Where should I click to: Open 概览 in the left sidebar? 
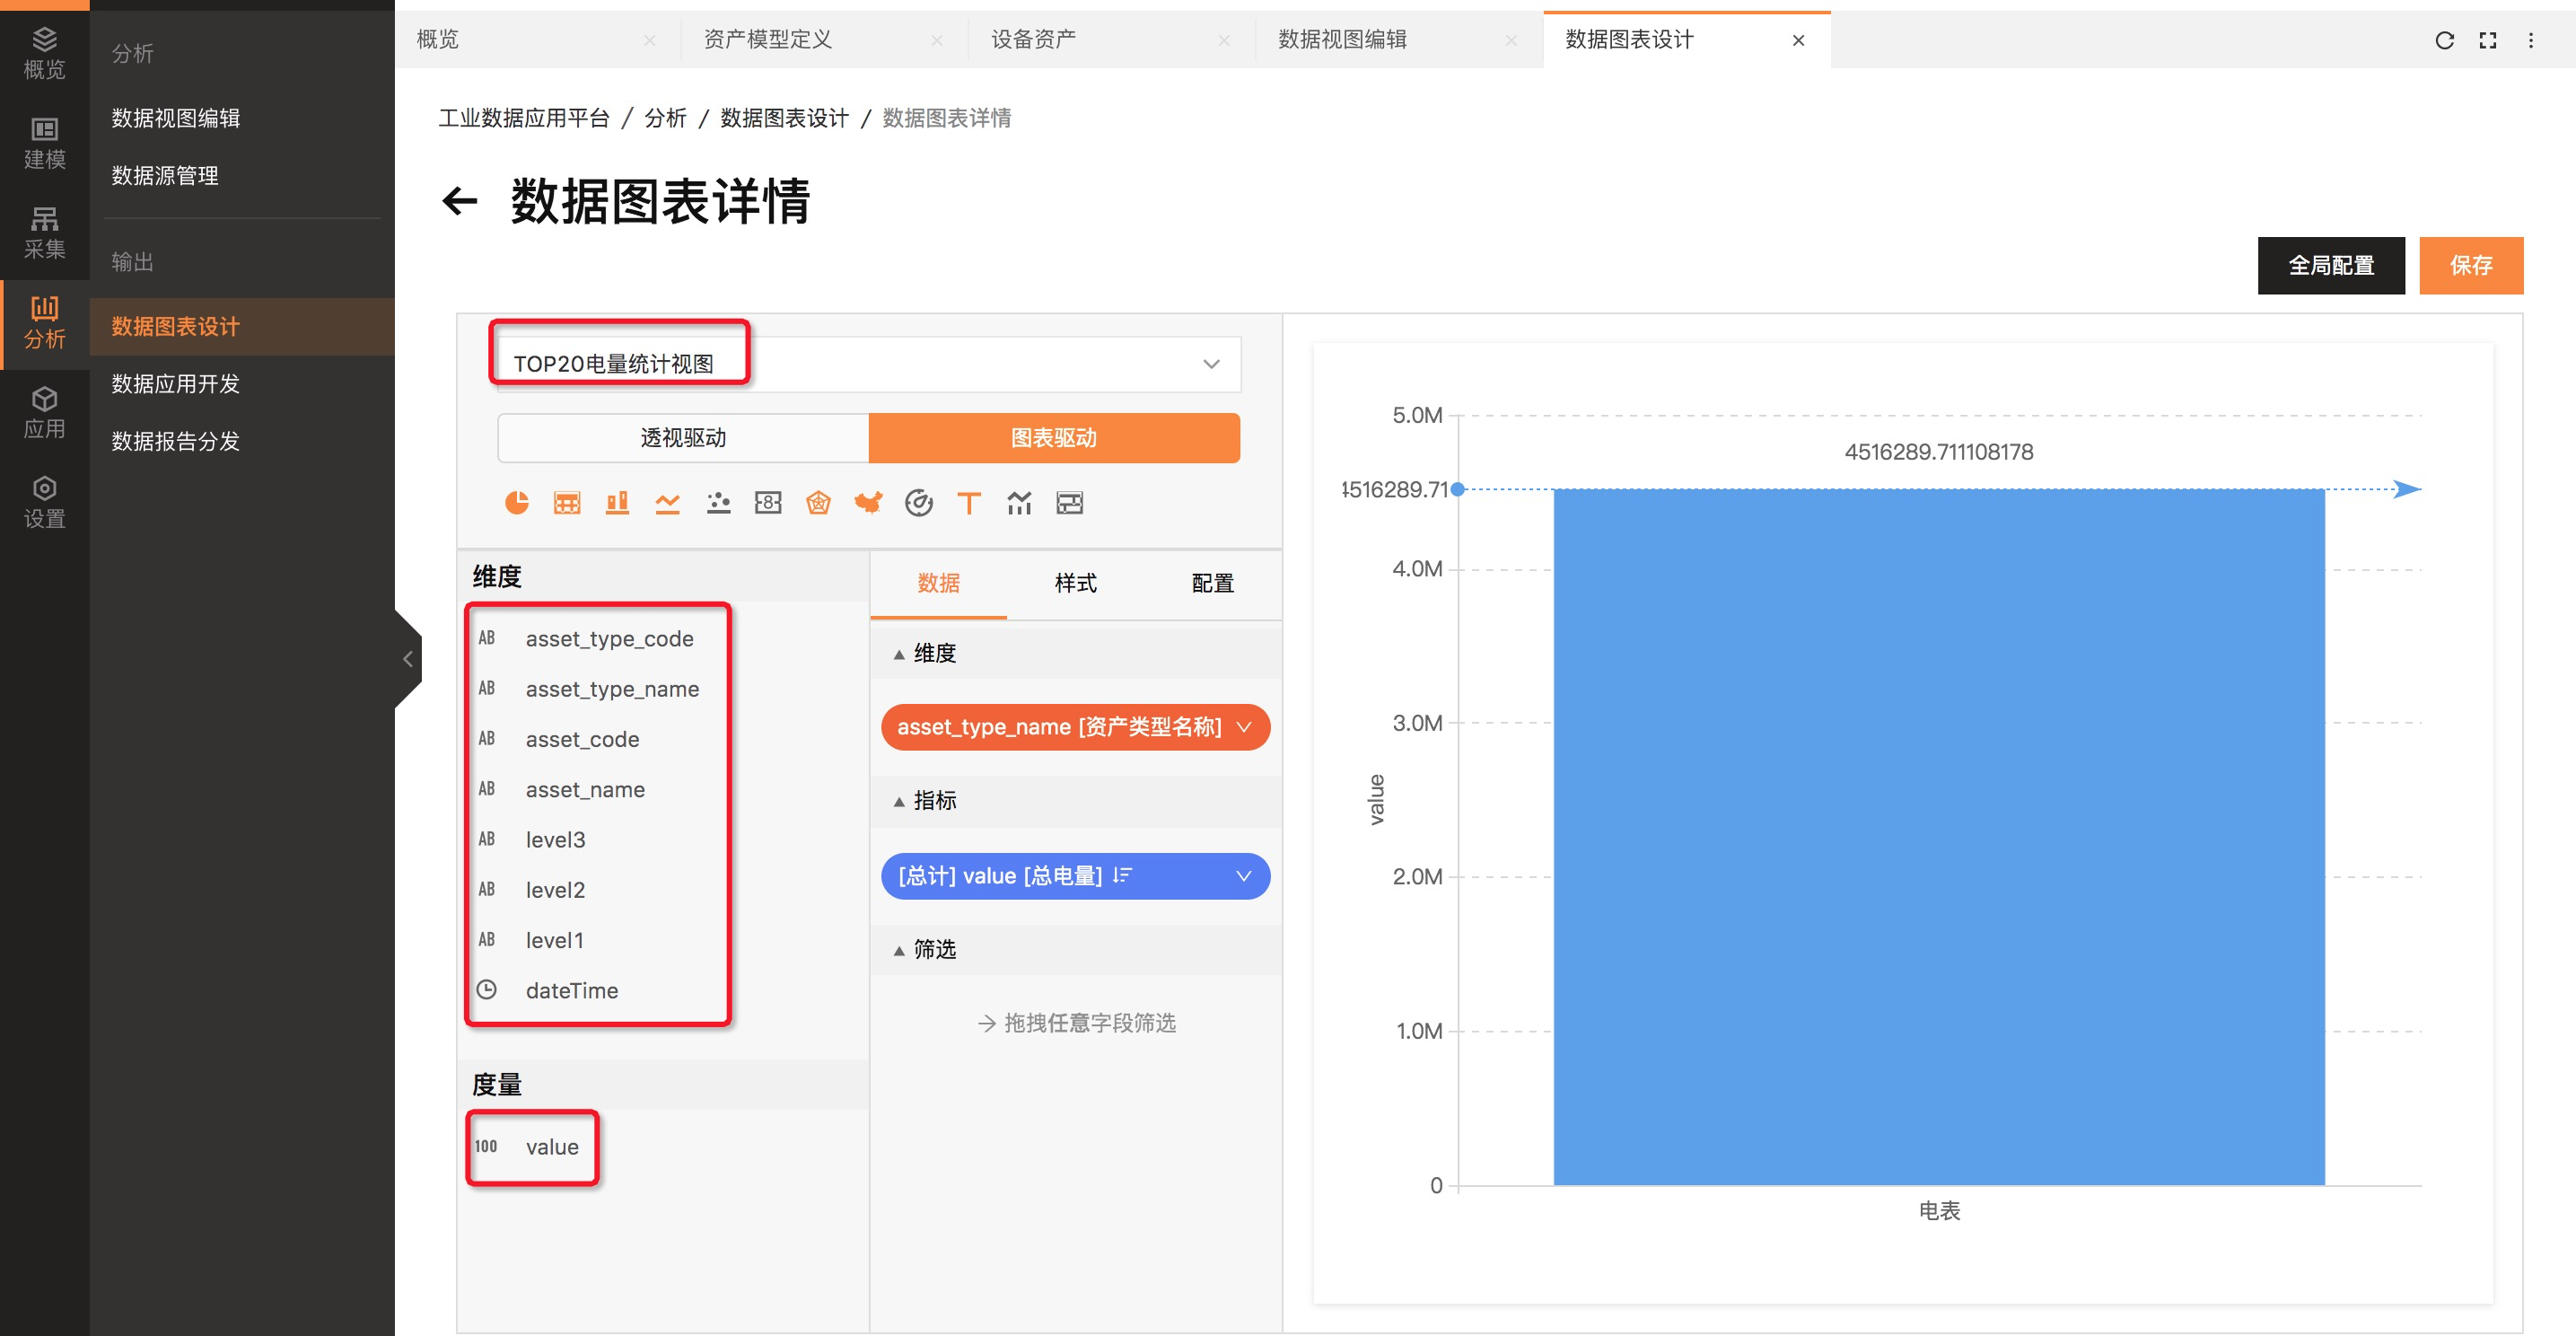44,54
